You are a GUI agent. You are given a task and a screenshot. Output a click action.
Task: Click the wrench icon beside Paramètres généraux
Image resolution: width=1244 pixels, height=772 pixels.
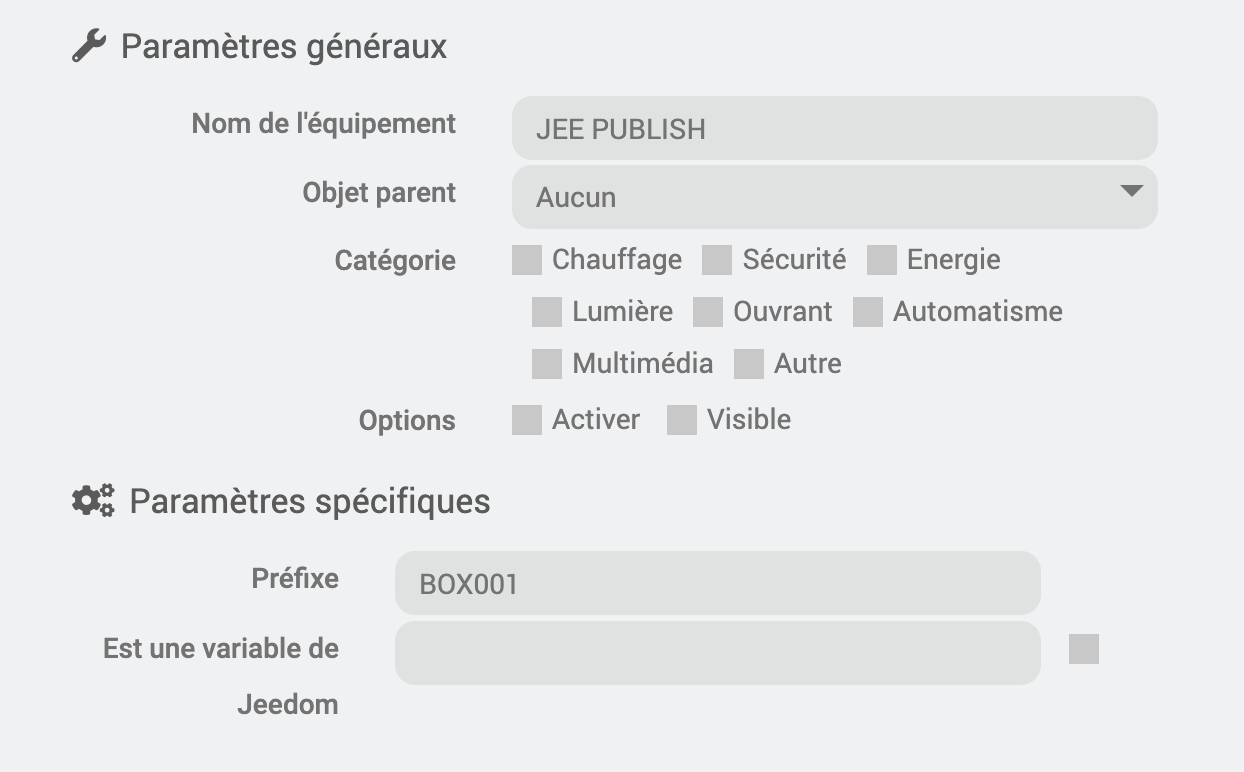tap(89, 46)
